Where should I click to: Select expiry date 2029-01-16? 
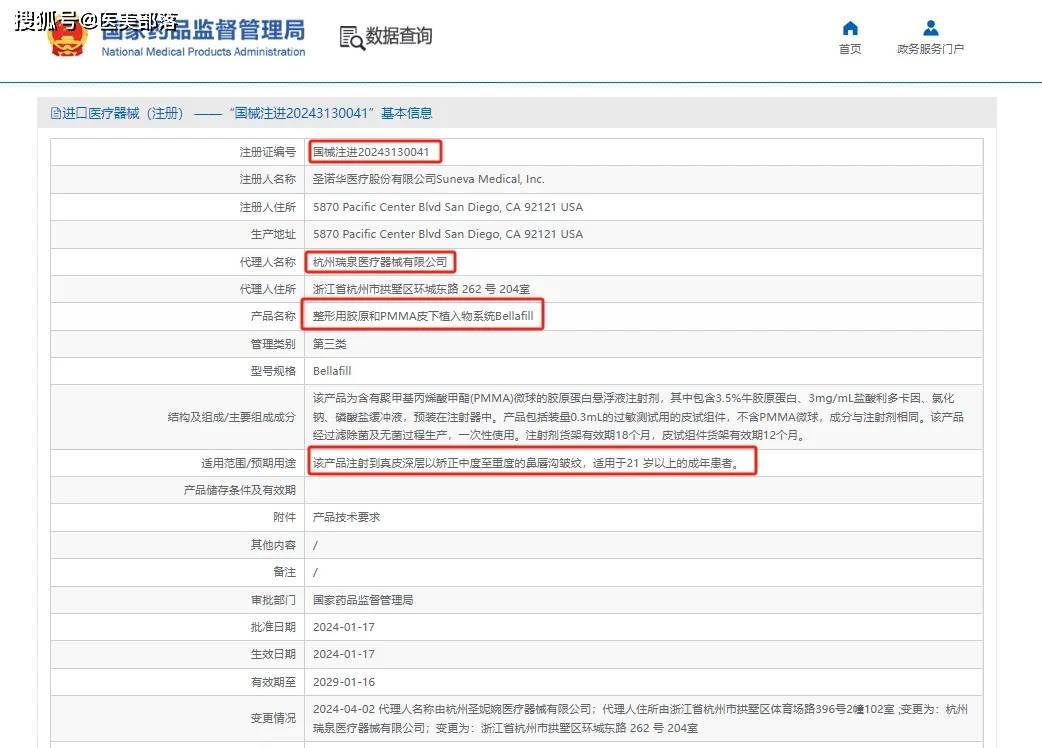344,682
